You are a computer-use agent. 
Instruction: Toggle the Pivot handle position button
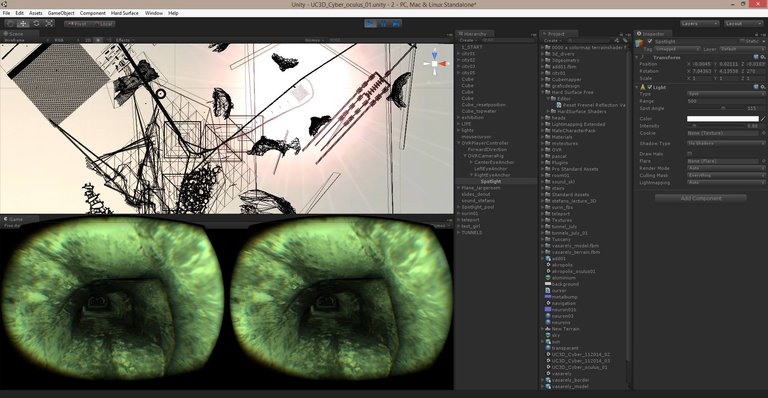pos(77,23)
